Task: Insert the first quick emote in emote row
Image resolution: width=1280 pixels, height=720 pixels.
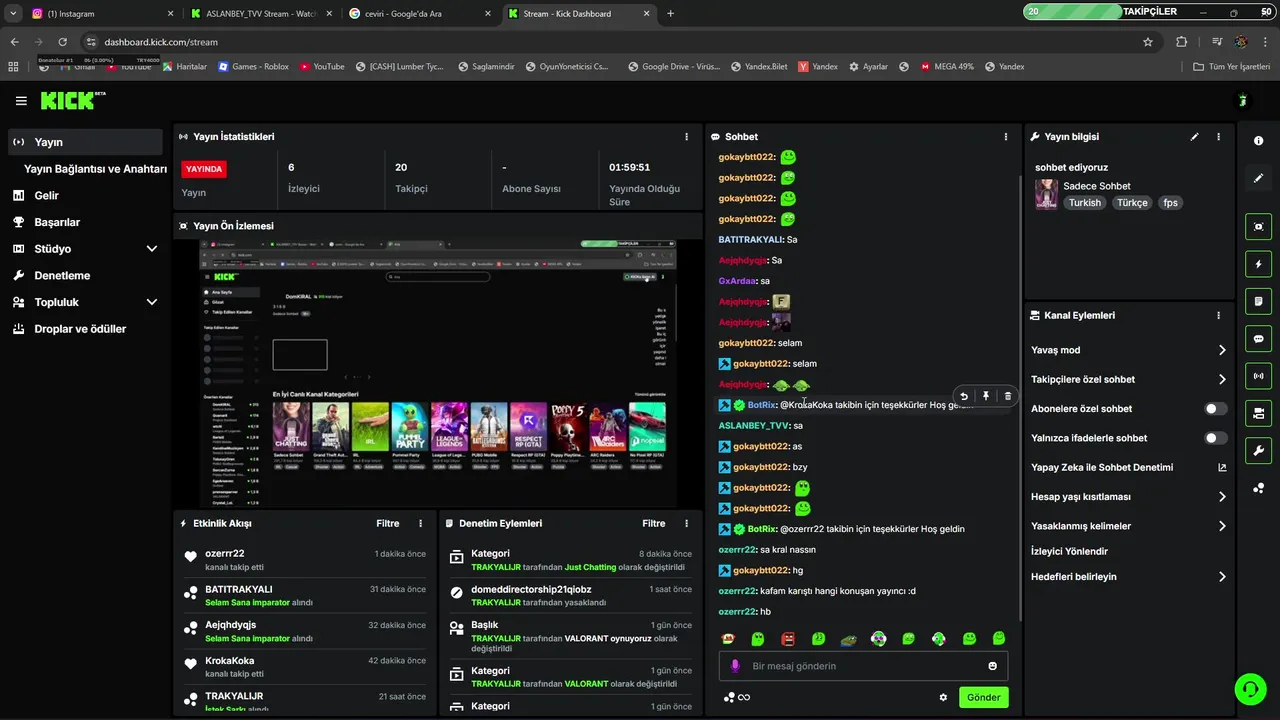Action: tap(729, 638)
